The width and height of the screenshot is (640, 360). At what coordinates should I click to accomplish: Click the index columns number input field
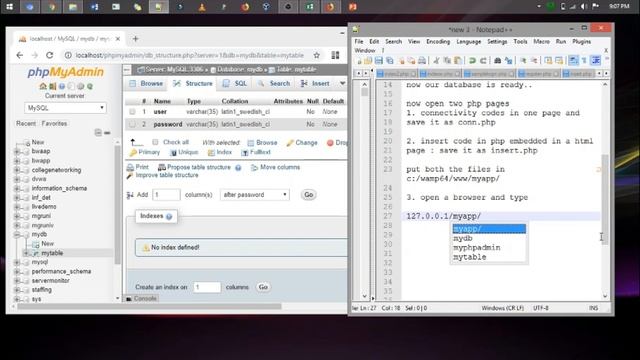click(207, 287)
